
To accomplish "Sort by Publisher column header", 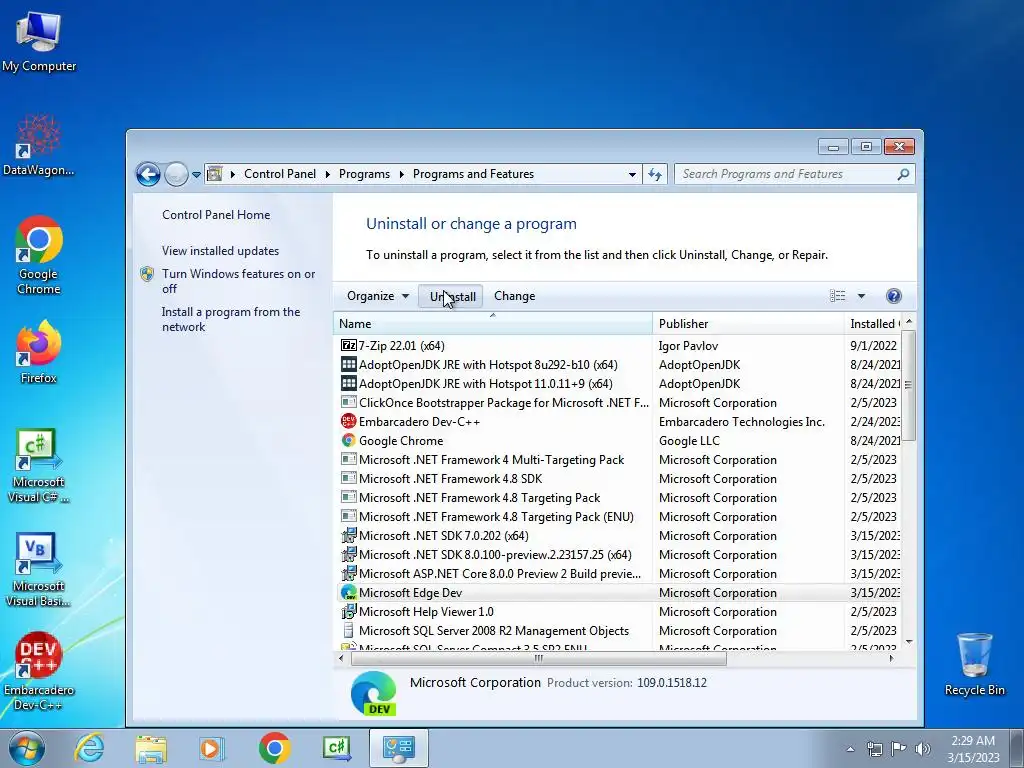I will click(748, 323).
